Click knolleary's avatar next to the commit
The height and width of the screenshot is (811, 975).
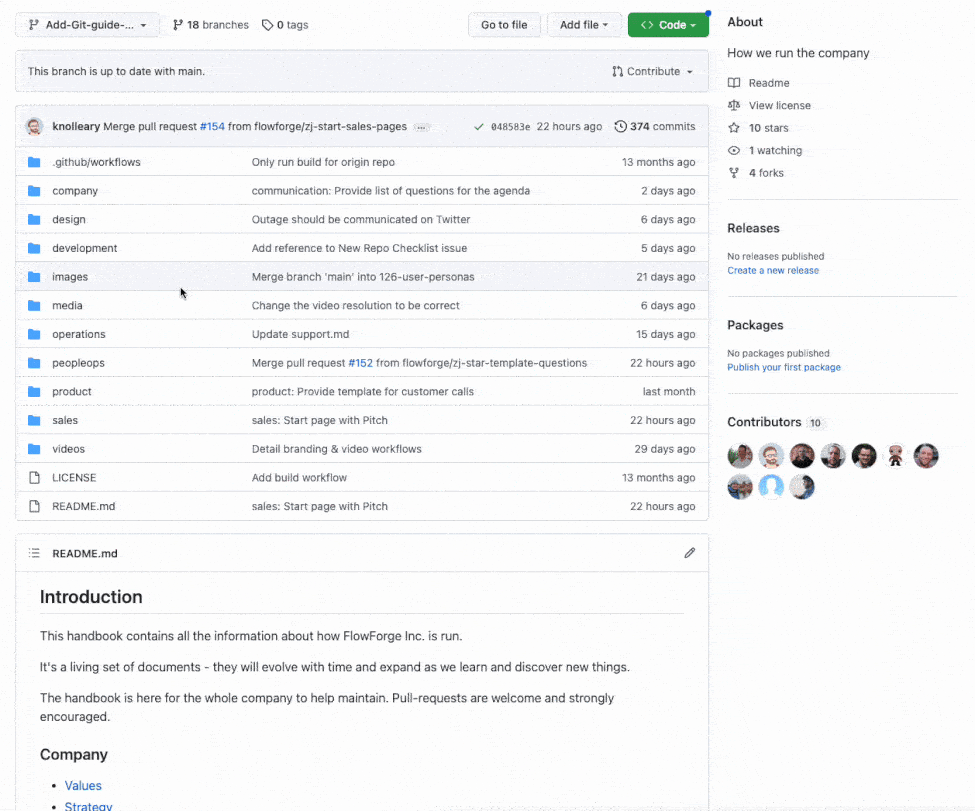click(33, 127)
